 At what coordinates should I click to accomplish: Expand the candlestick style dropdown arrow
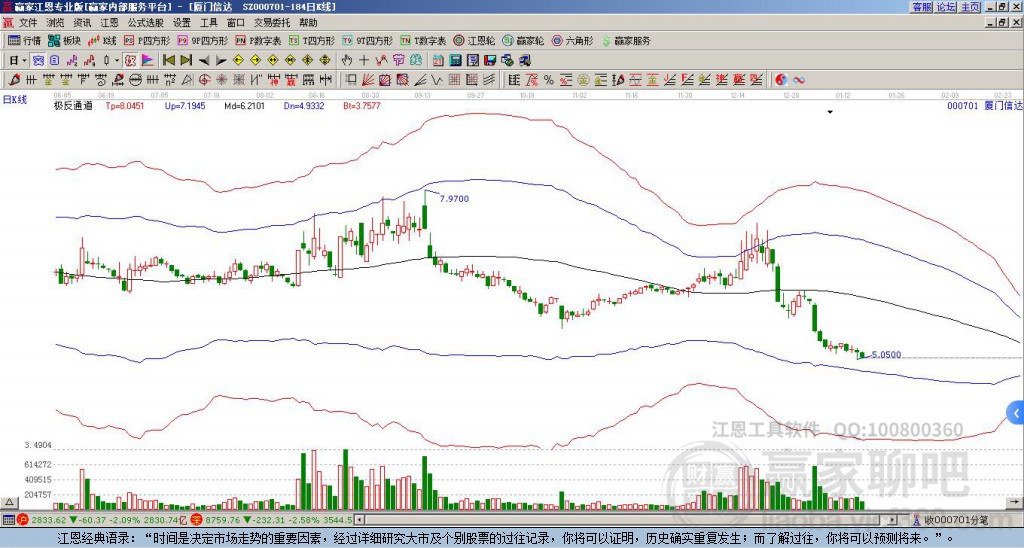pos(117,60)
